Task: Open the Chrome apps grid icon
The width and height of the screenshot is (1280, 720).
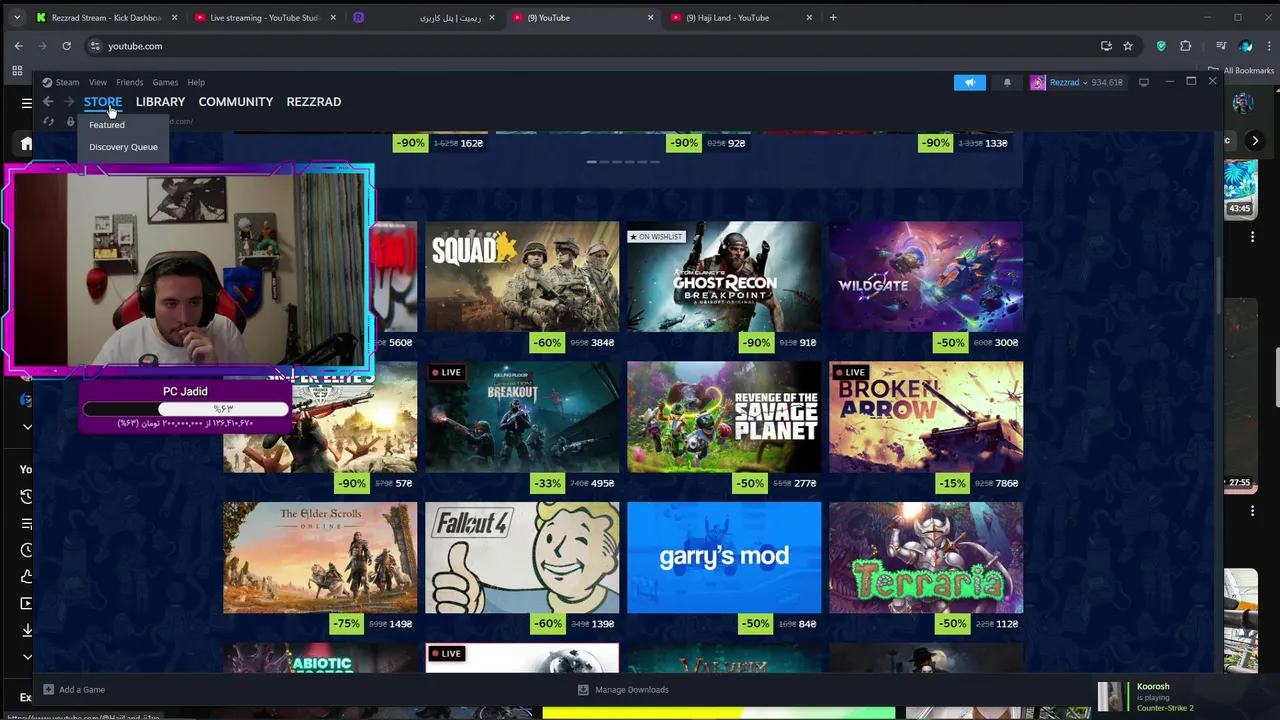Action: [17, 70]
